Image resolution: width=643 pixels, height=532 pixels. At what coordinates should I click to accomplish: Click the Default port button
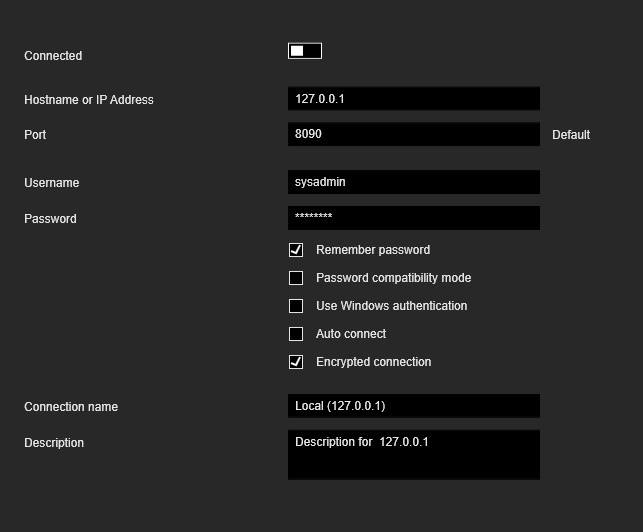coord(571,135)
